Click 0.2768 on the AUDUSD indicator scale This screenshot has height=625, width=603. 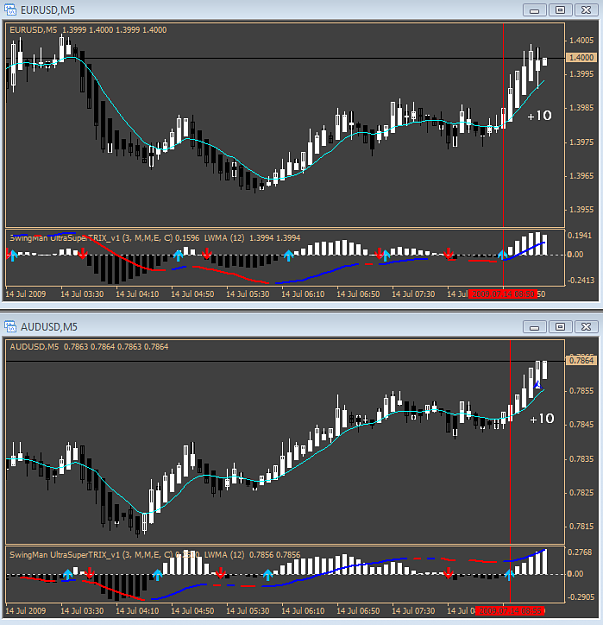580,552
